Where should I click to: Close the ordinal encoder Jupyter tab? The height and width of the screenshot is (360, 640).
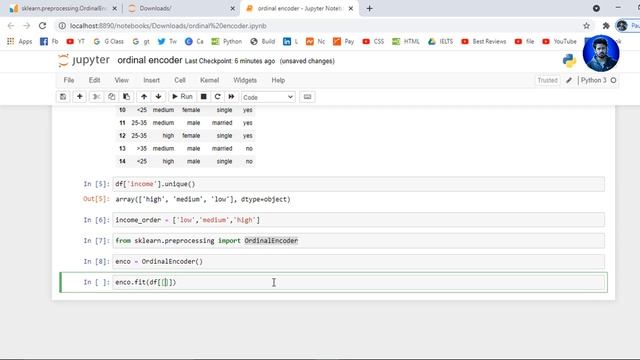point(351,8)
